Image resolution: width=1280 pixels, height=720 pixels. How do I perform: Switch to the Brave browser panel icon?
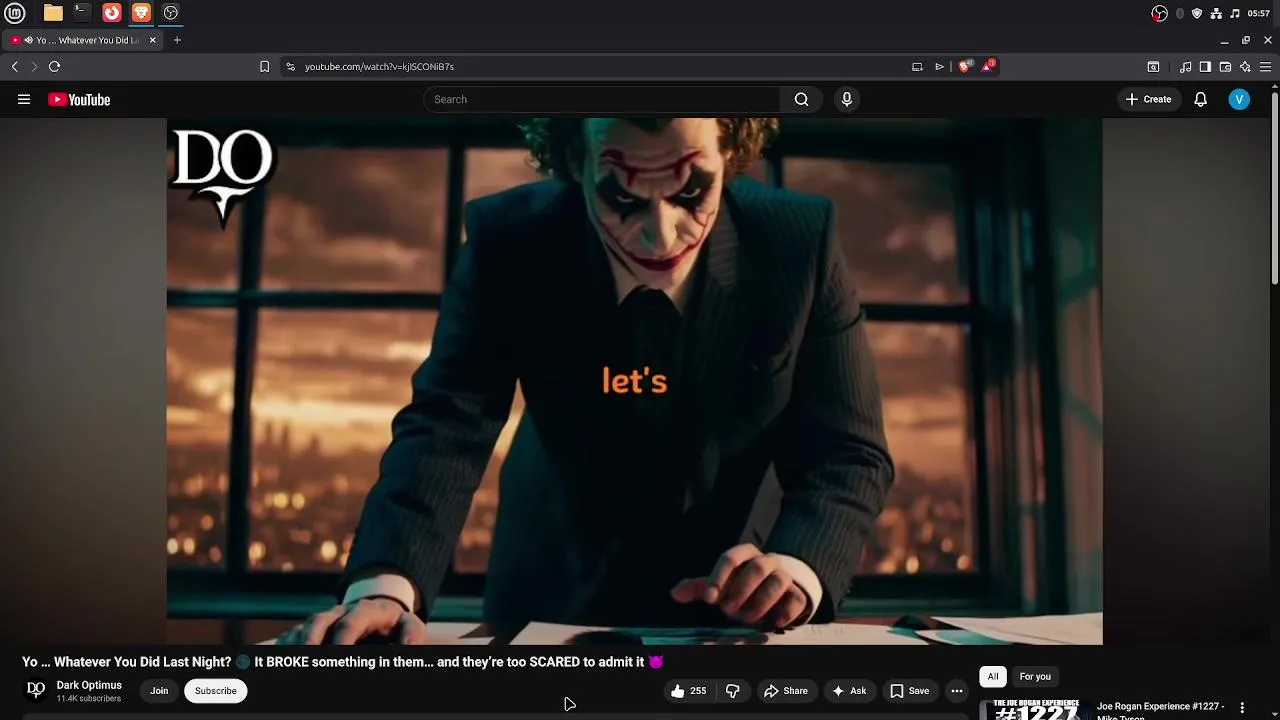[x=141, y=13]
